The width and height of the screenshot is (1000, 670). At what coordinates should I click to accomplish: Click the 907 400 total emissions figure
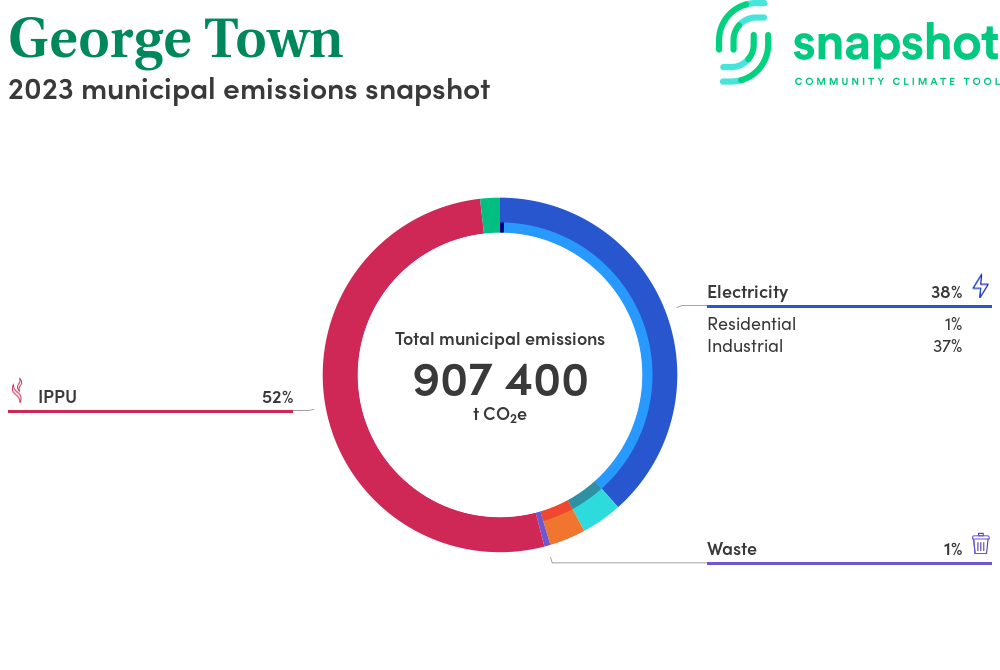[x=500, y=381]
